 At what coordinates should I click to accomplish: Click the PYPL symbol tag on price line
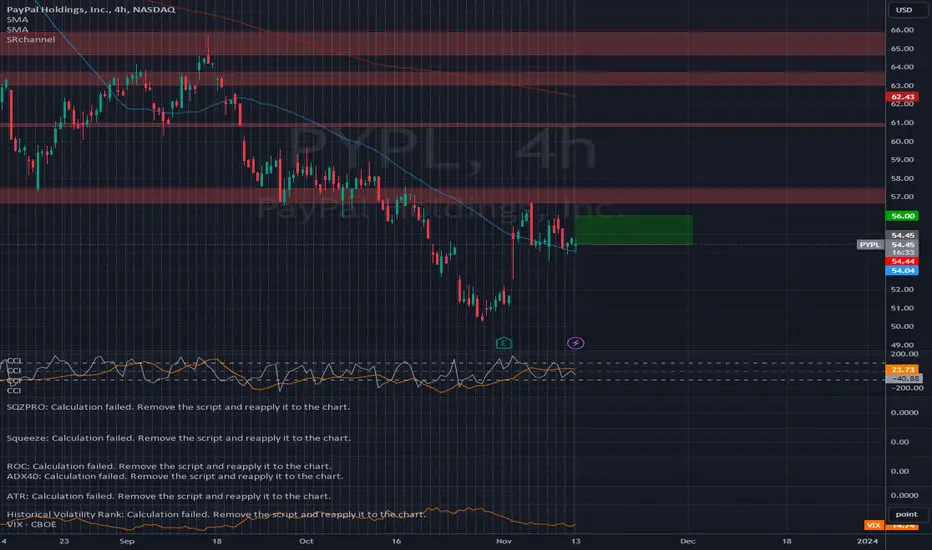point(870,245)
